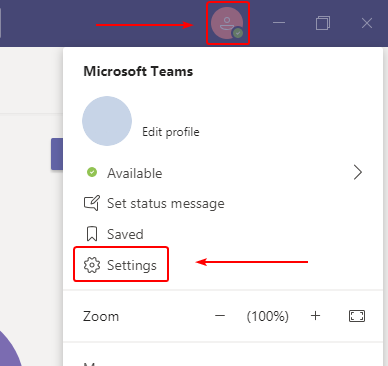This screenshot has height=366, width=388.
Task: Expand the status chevron next to Available
Action: (358, 172)
